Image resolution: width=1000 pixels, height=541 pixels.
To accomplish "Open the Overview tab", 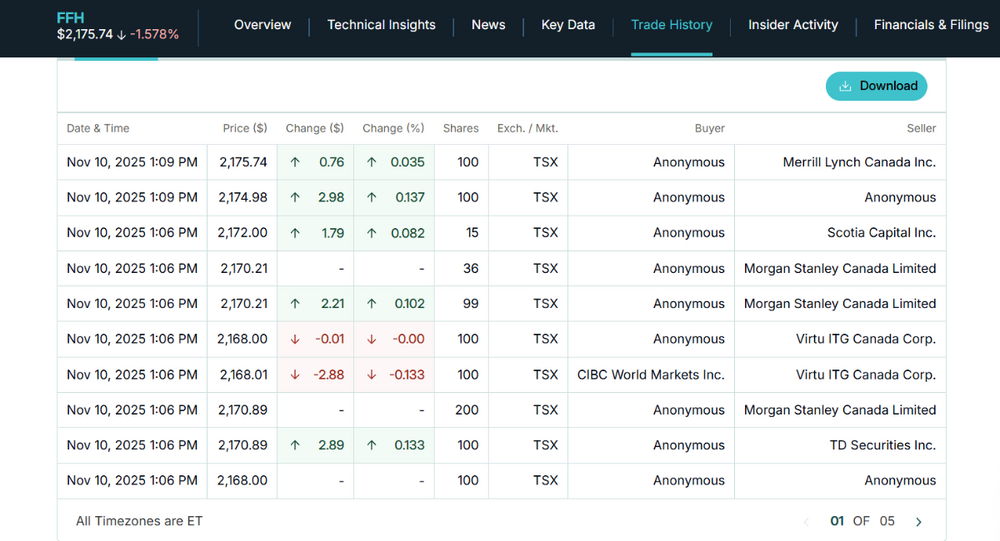I will click(x=262, y=25).
